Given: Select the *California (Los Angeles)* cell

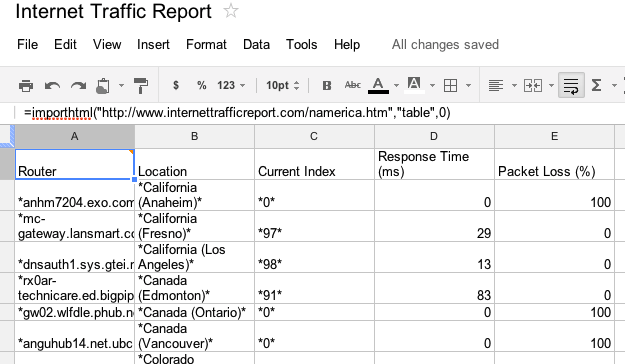Looking at the screenshot, I should (195, 257).
